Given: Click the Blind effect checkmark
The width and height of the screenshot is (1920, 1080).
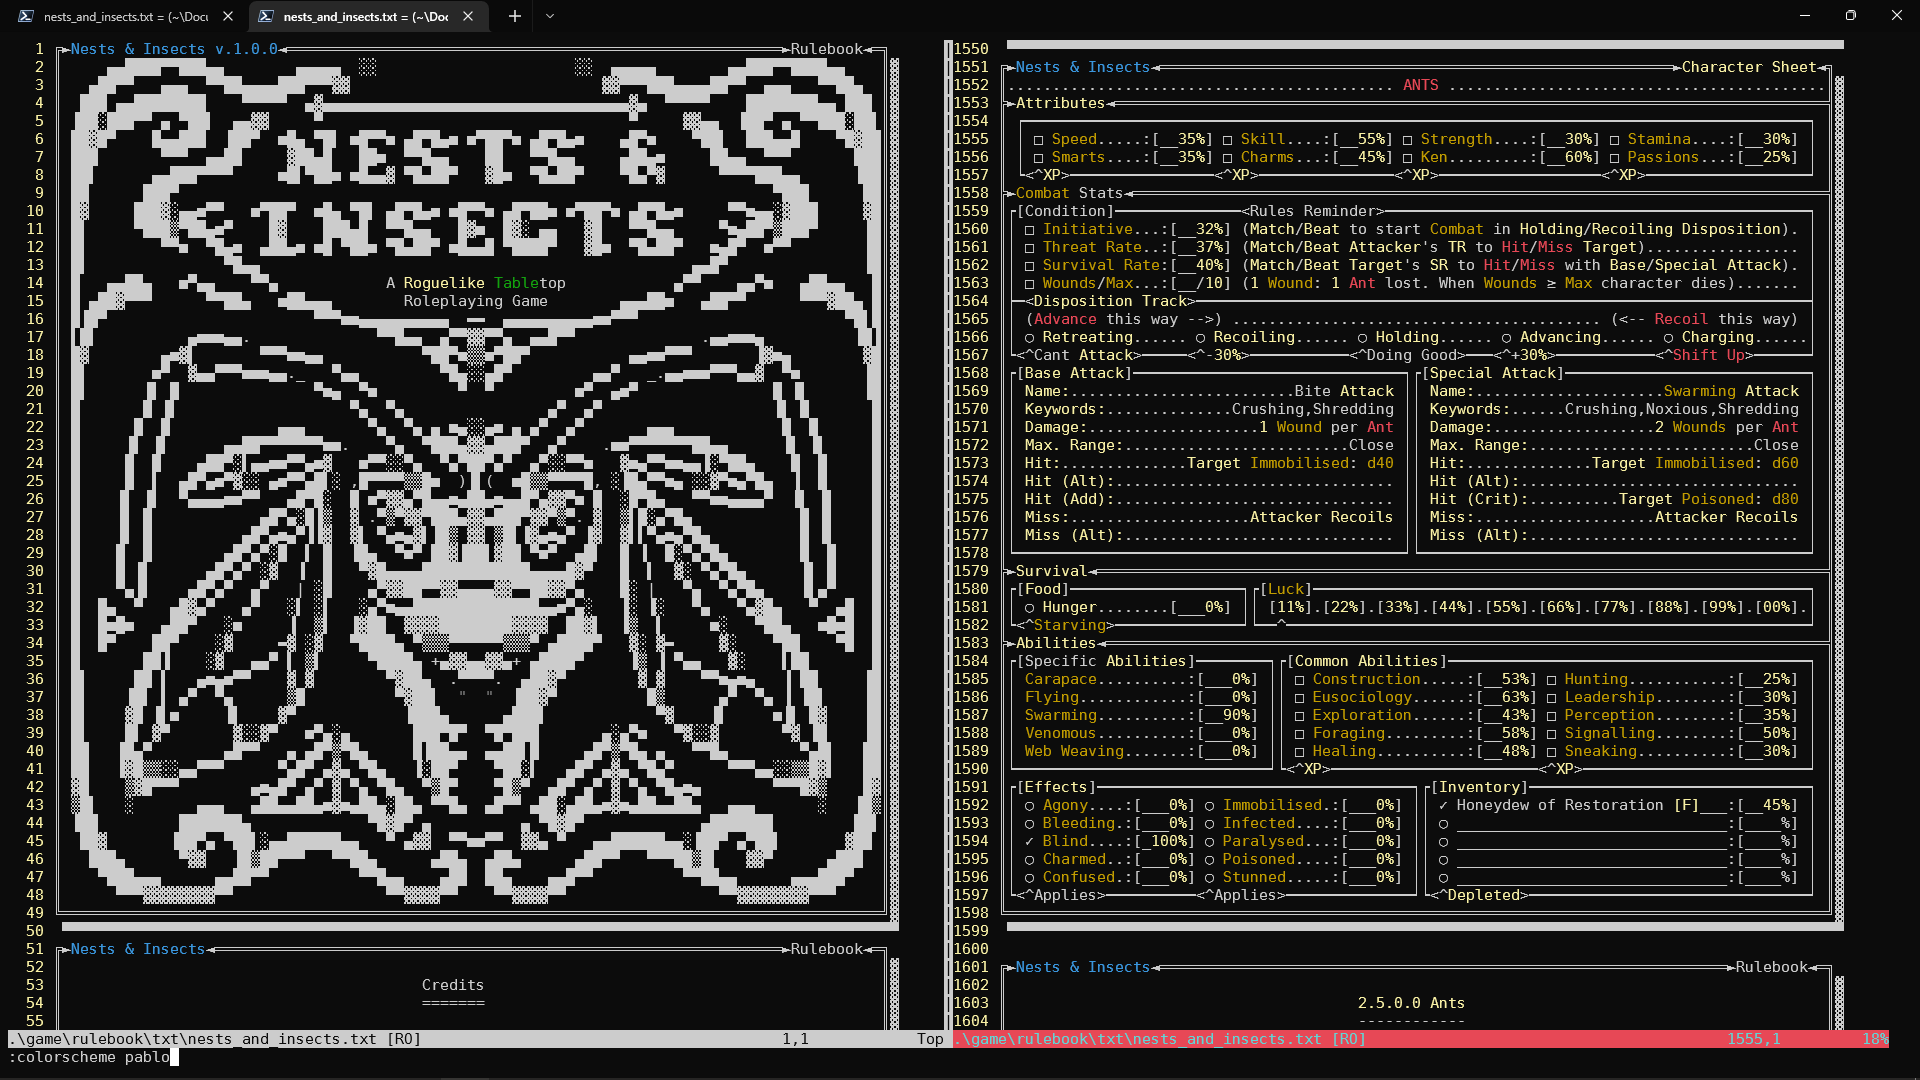Looking at the screenshot, I should (1029, 842).
